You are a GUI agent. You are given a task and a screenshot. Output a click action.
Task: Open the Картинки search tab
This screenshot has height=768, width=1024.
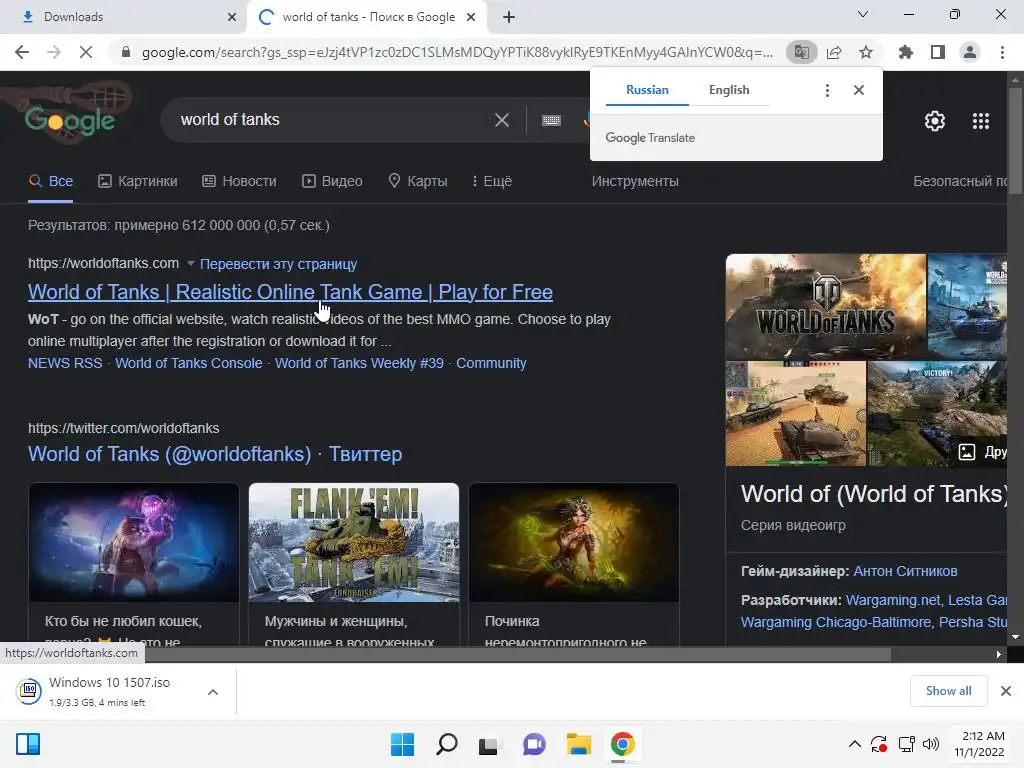pos(138,182)
